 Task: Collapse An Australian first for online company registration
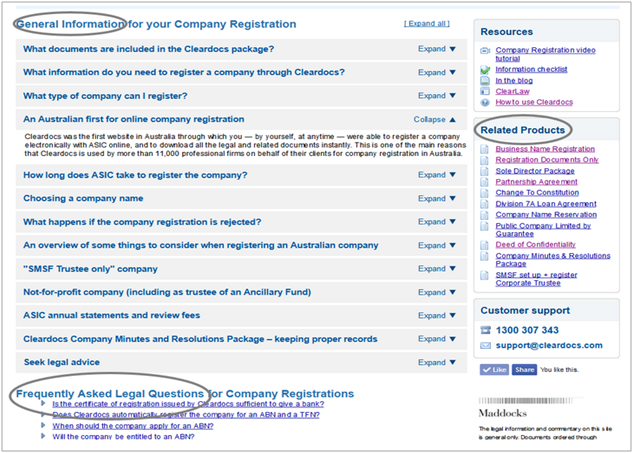[x=435, y=119]
